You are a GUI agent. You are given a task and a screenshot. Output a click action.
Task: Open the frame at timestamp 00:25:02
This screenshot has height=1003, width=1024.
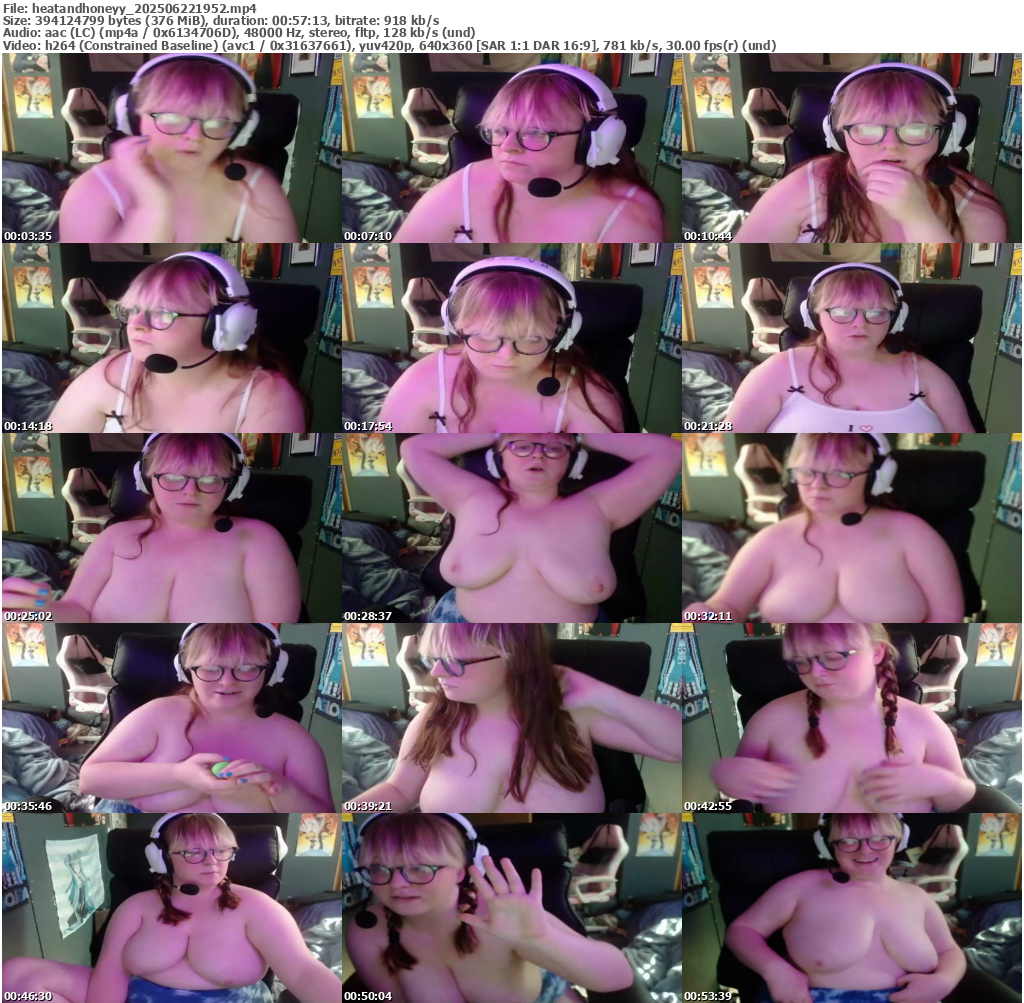point(171,528)
